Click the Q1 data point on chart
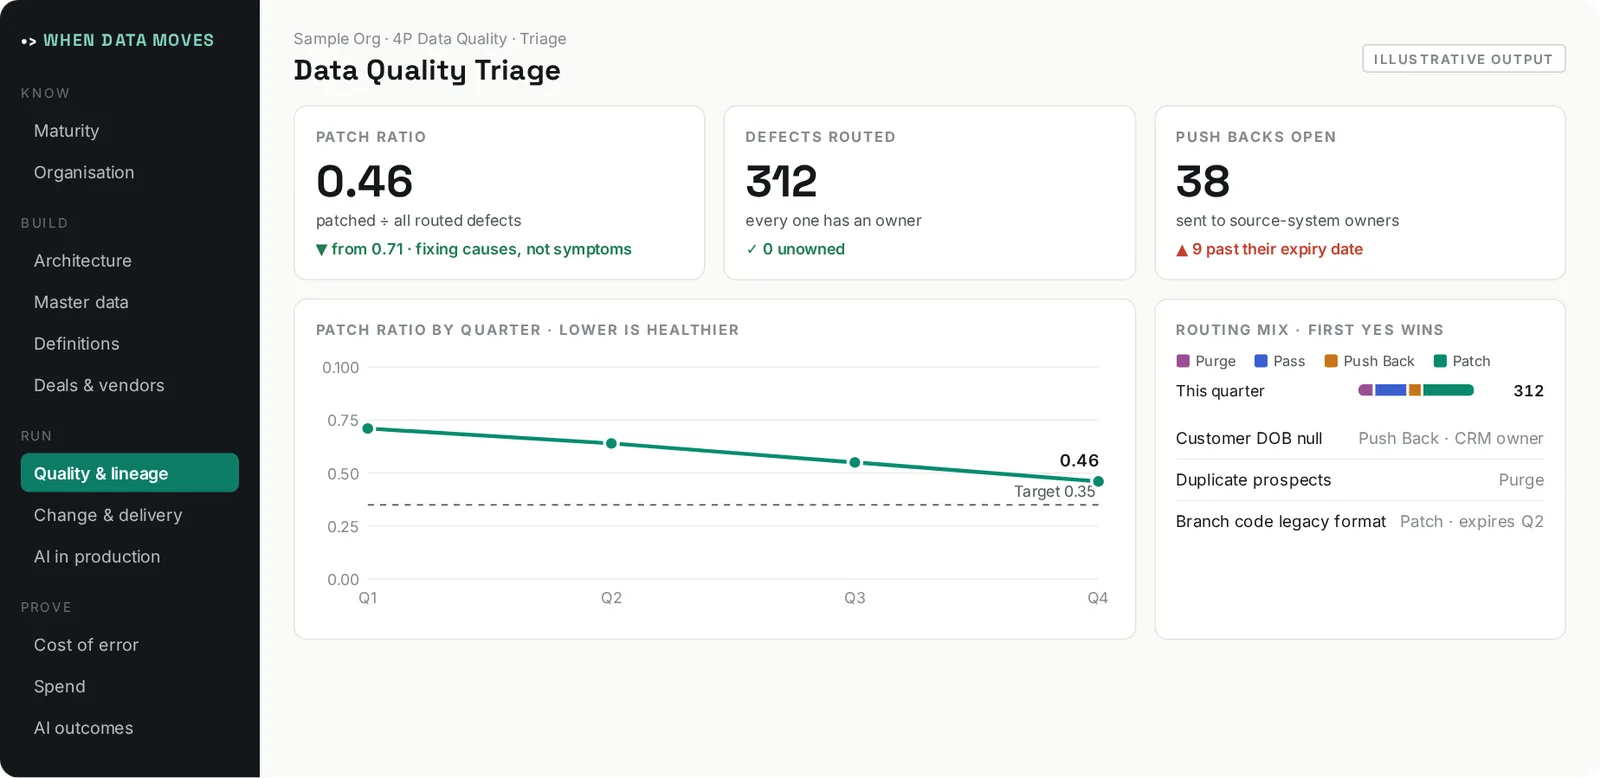Screen dimensions: 1600x778 pyautogui.click(x=368, y=428)
